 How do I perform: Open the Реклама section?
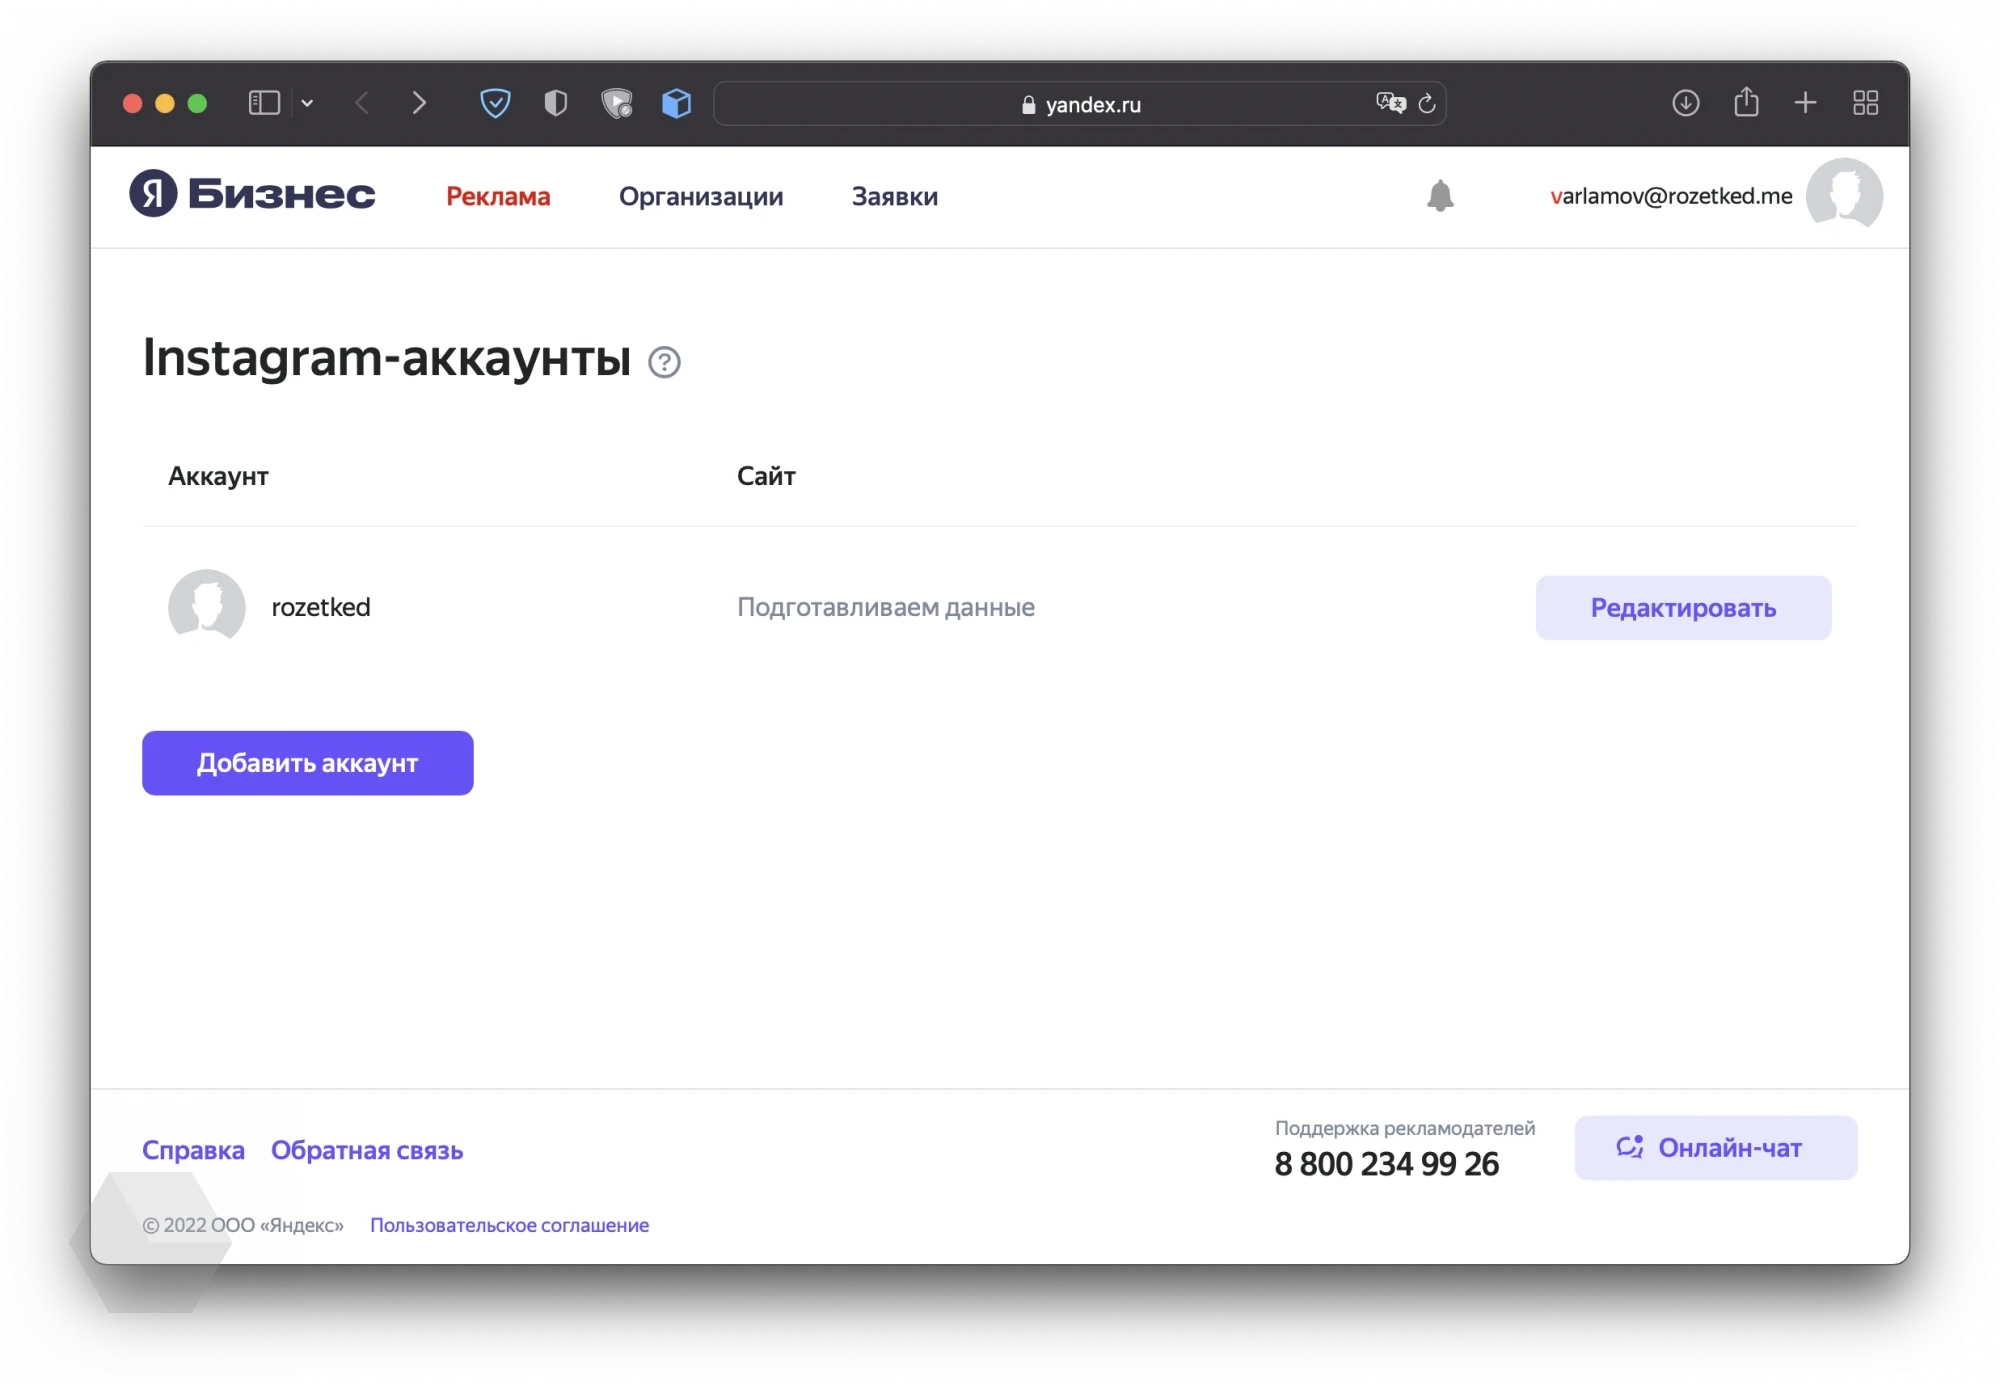pyautogui.click(x=498, y=196)
